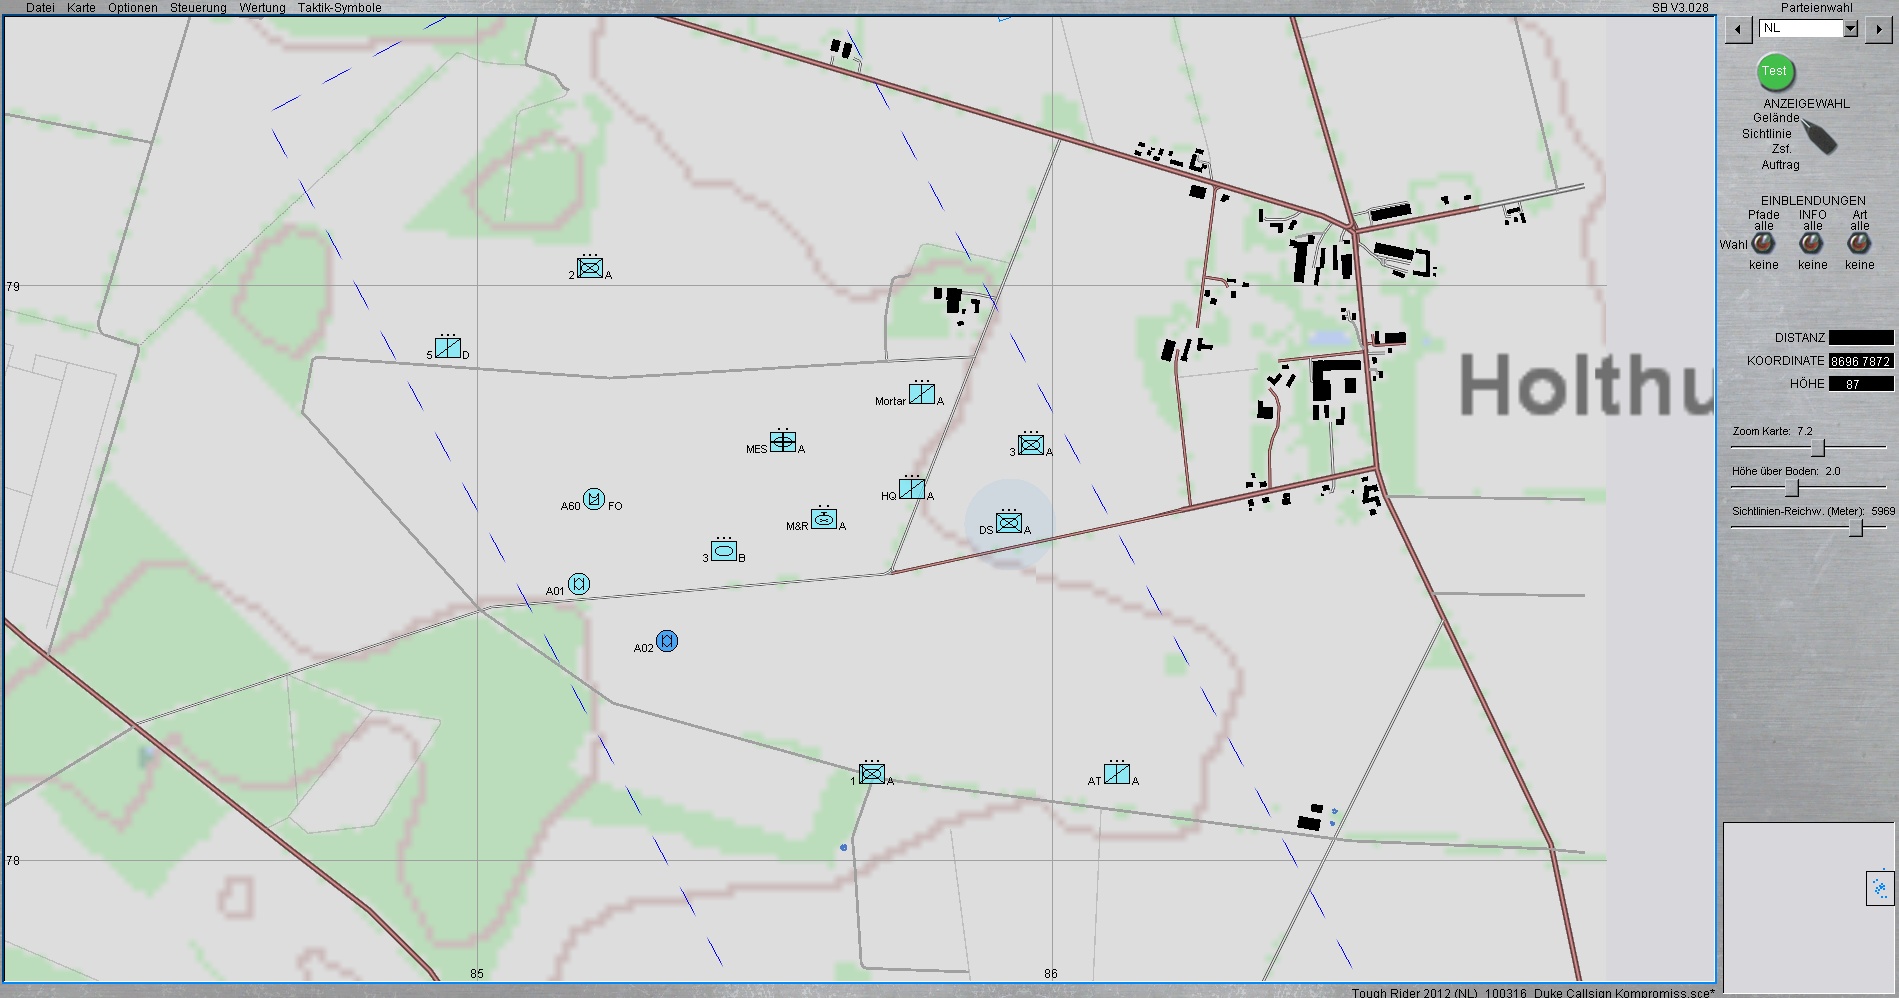Go to next party with right arrow
The height and width of the screenshot is (998, 1899).
tap(1878, 30)
